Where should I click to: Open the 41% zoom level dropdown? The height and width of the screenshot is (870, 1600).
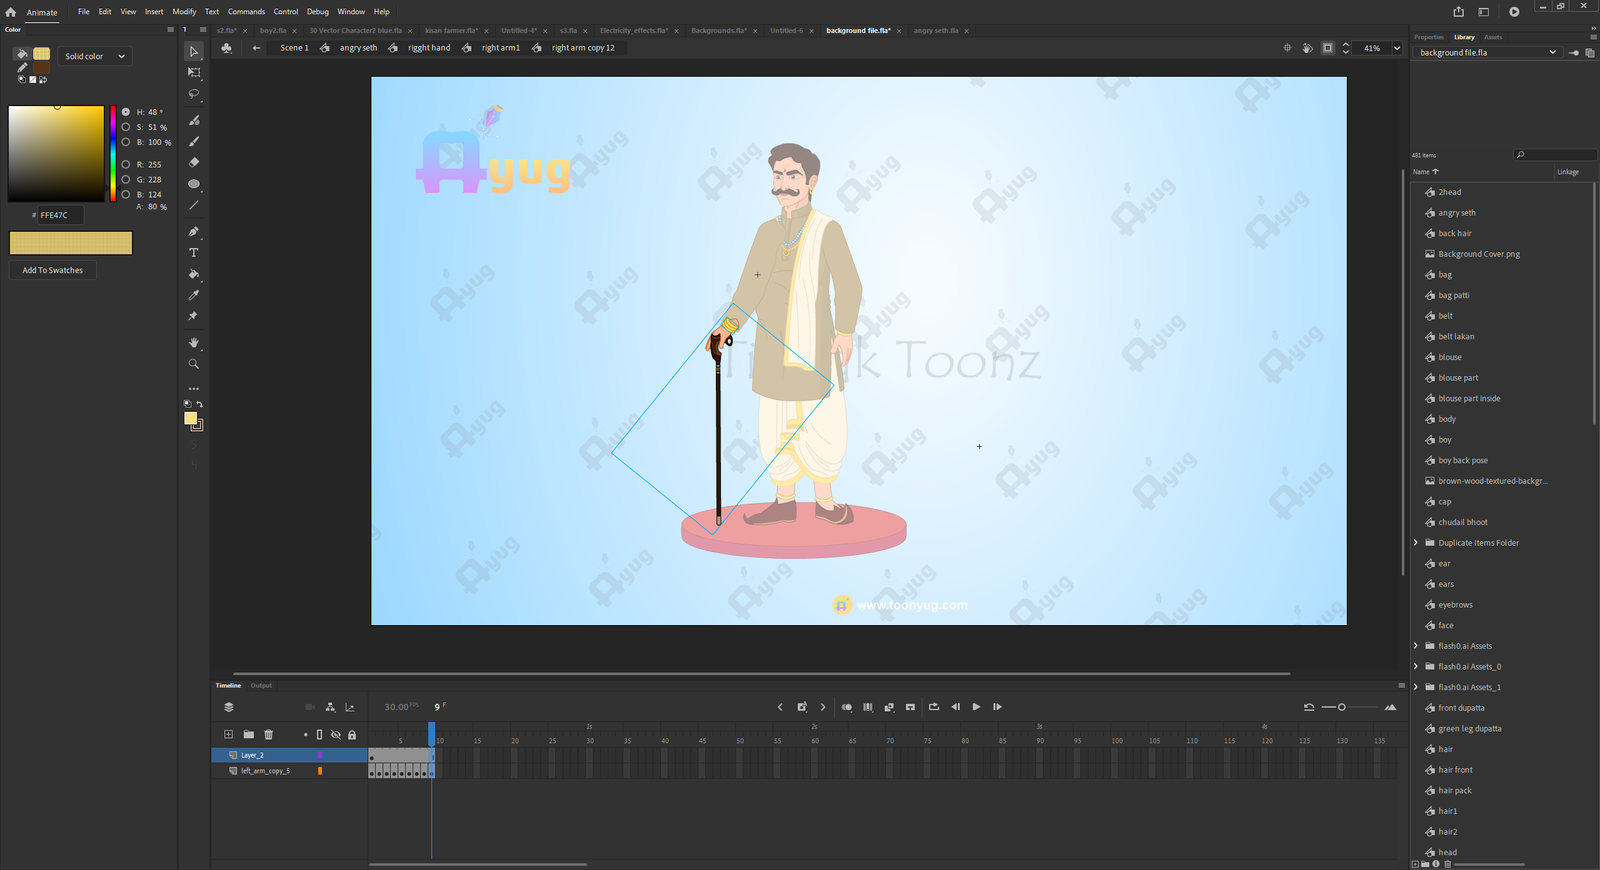tap(1397, 48)
